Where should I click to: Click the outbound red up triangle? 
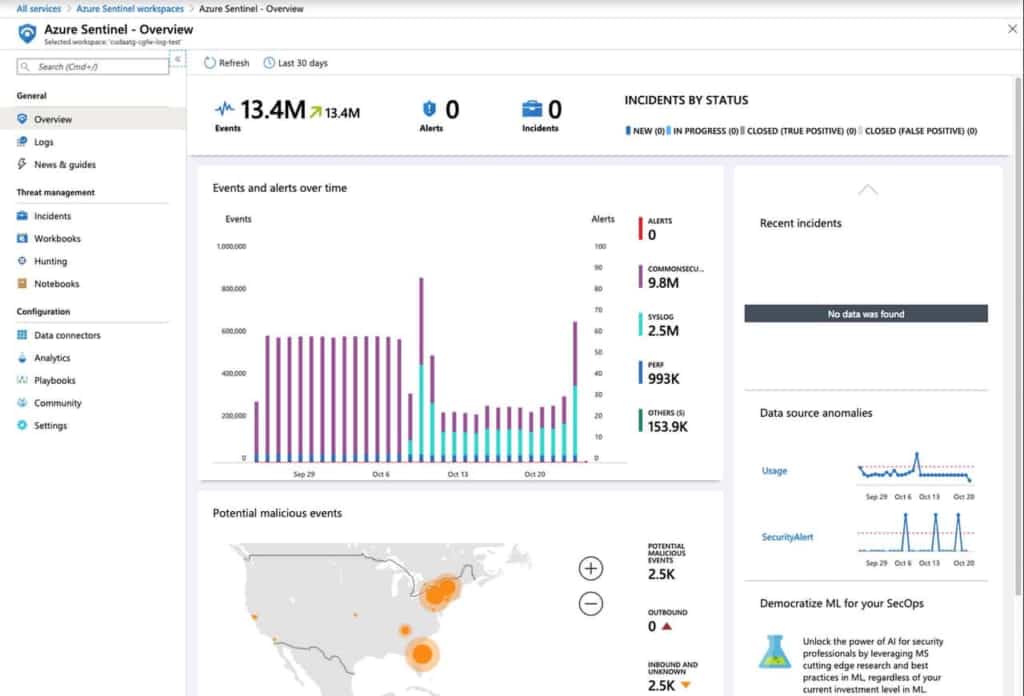[667, 626]
